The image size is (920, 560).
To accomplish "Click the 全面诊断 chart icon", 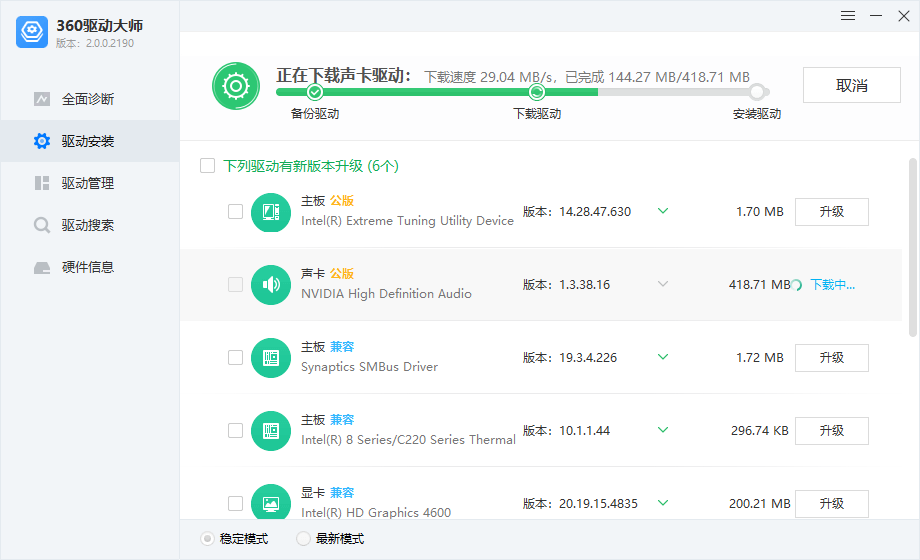I will 42,99.
